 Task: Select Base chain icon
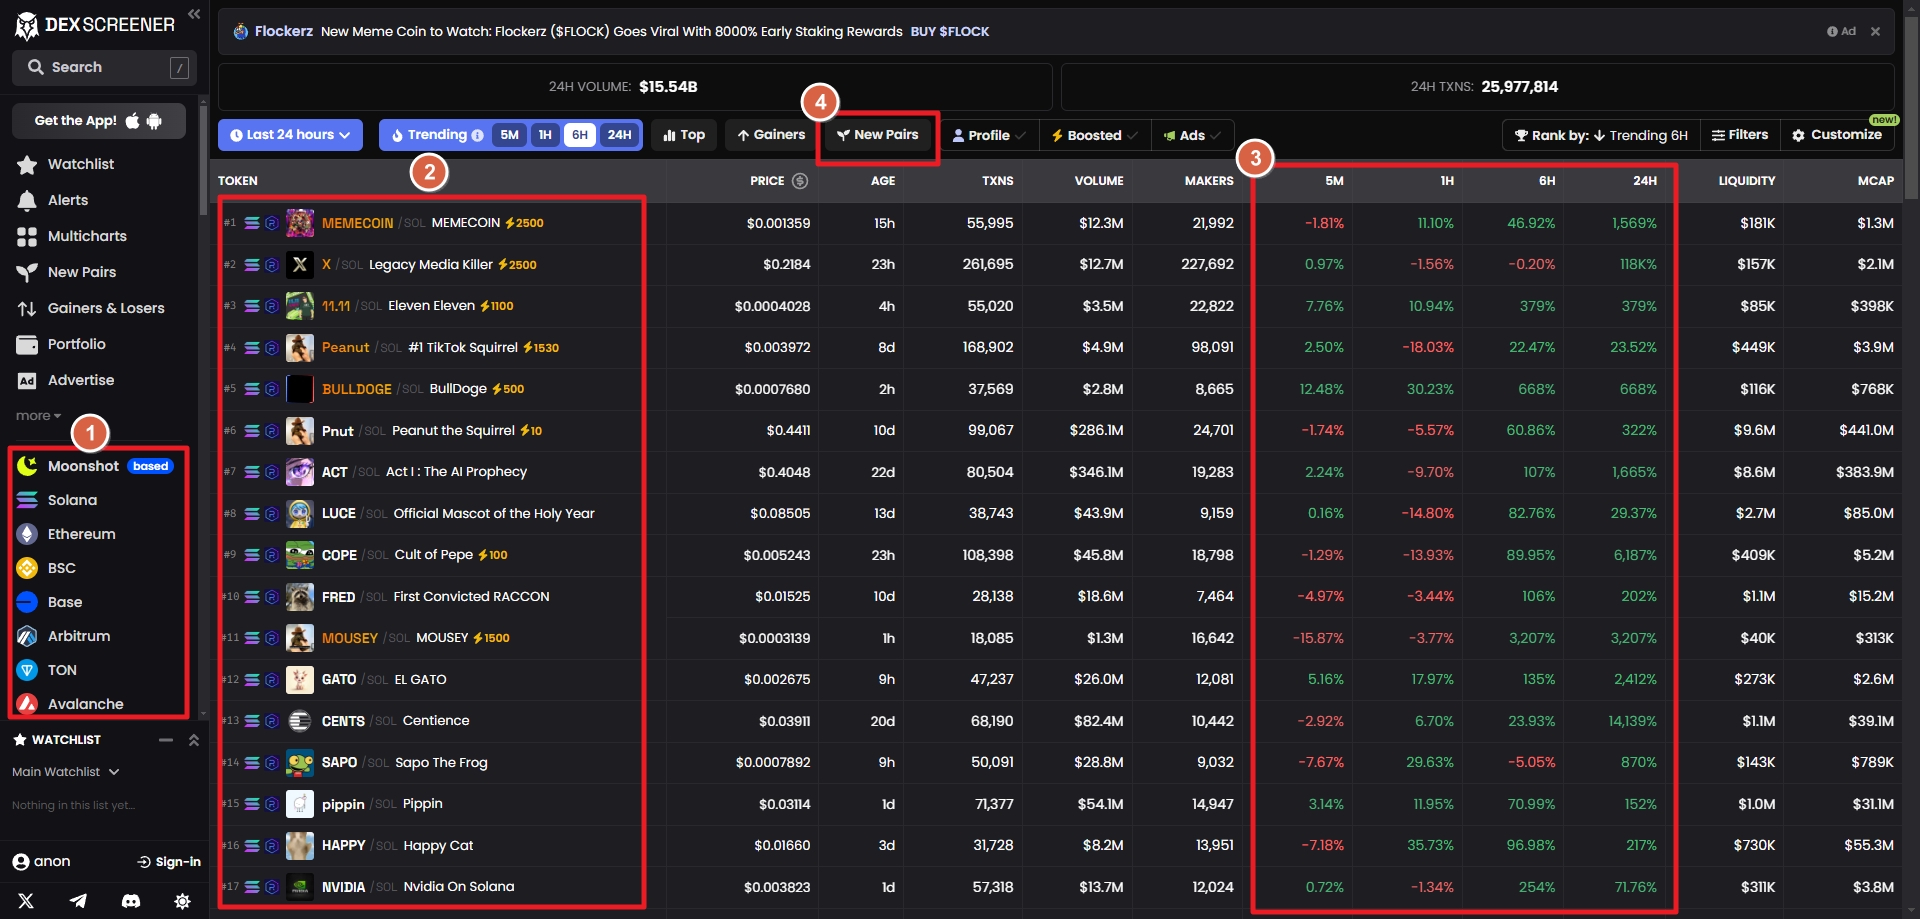coord(28,602)
